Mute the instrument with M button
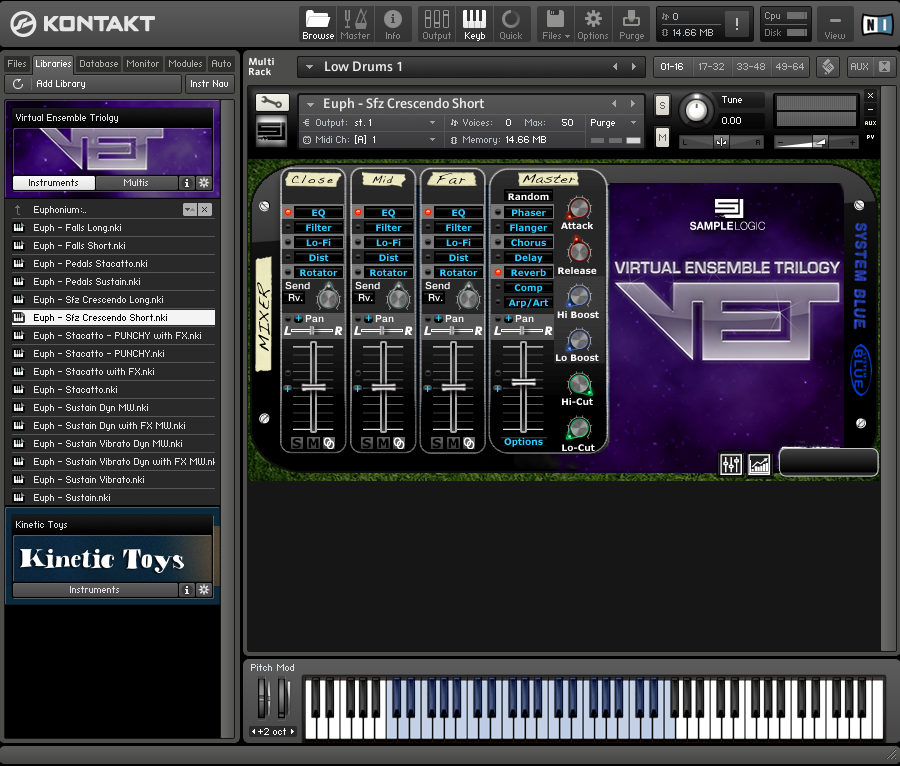 point(662,138)
